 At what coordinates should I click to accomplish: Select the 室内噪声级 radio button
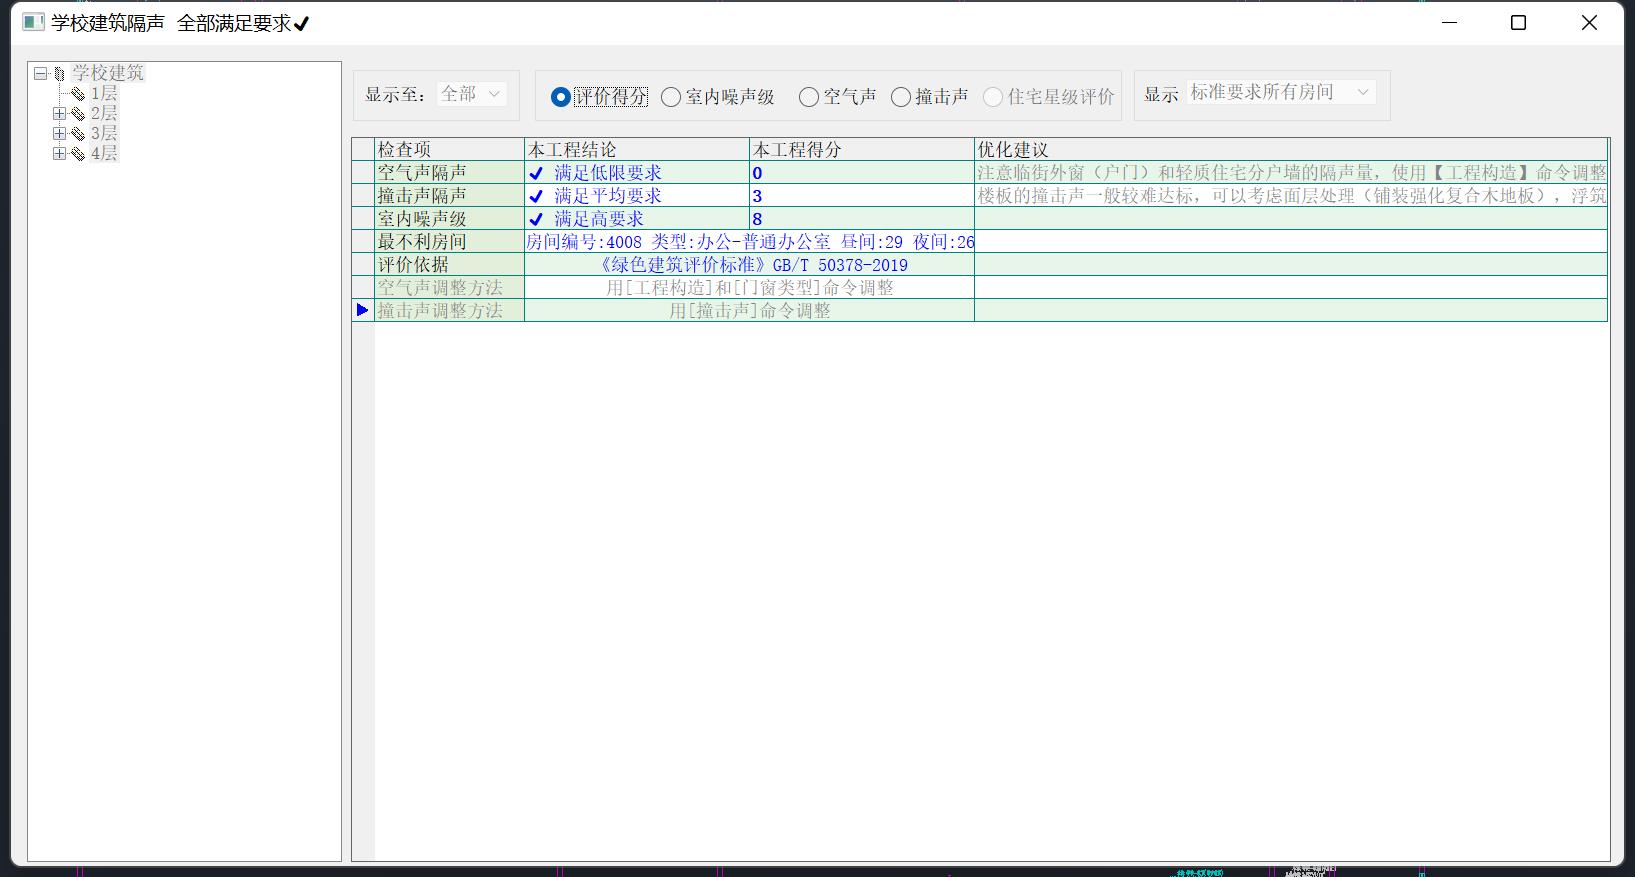(x=671, y=97)
